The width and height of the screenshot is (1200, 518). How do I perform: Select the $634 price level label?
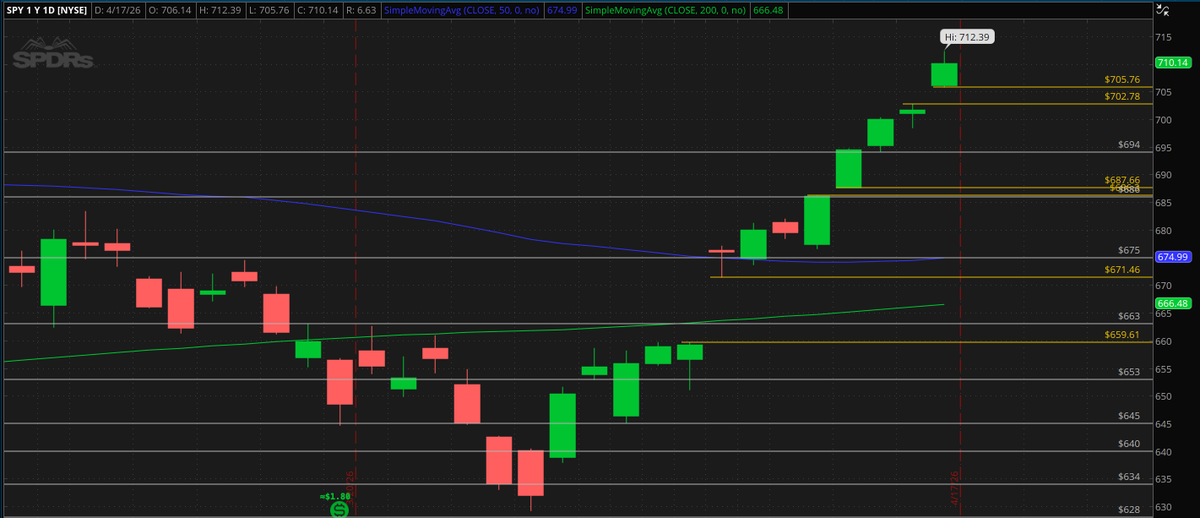point(1129,477)
